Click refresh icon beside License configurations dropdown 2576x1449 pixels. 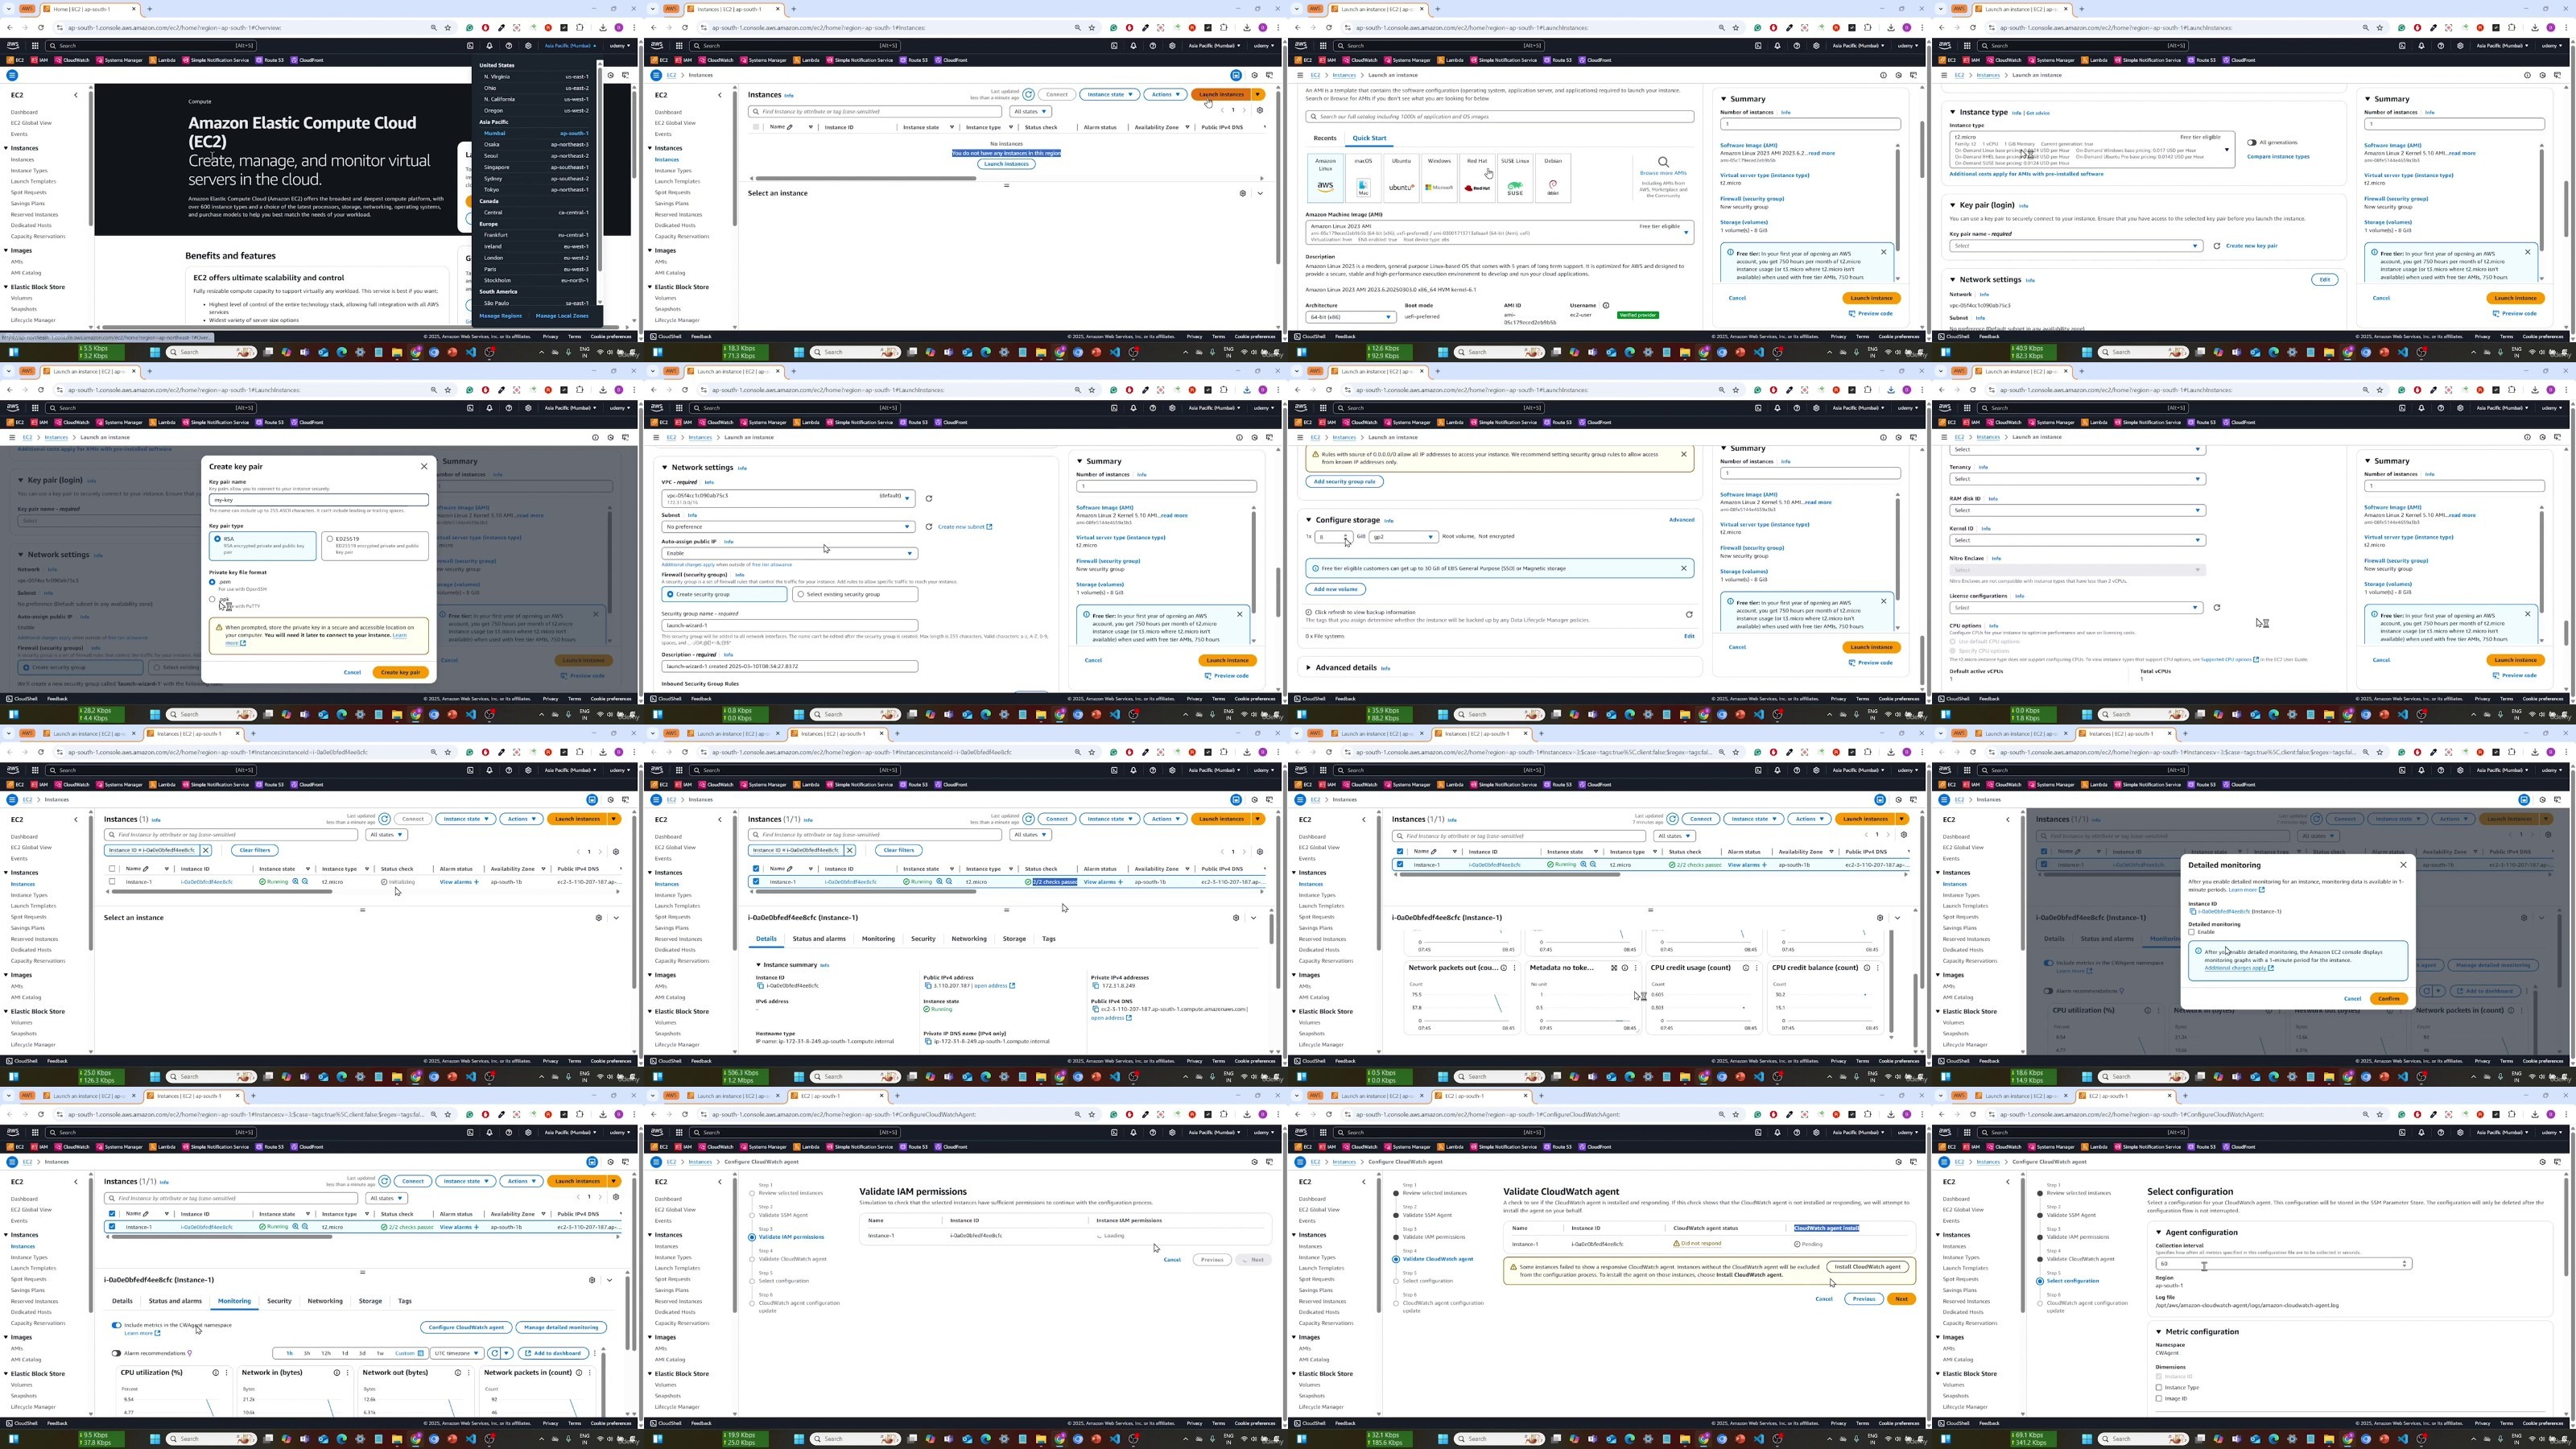point(2216,608)
